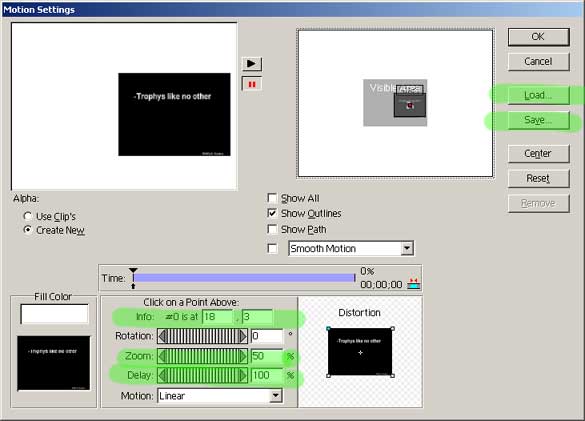Click the Load button
585x421 pixels.
coord(538,95)
